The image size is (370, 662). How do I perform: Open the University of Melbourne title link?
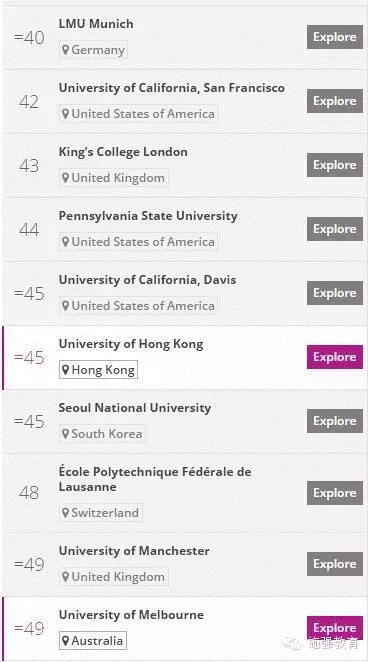(x=131, y=615)
